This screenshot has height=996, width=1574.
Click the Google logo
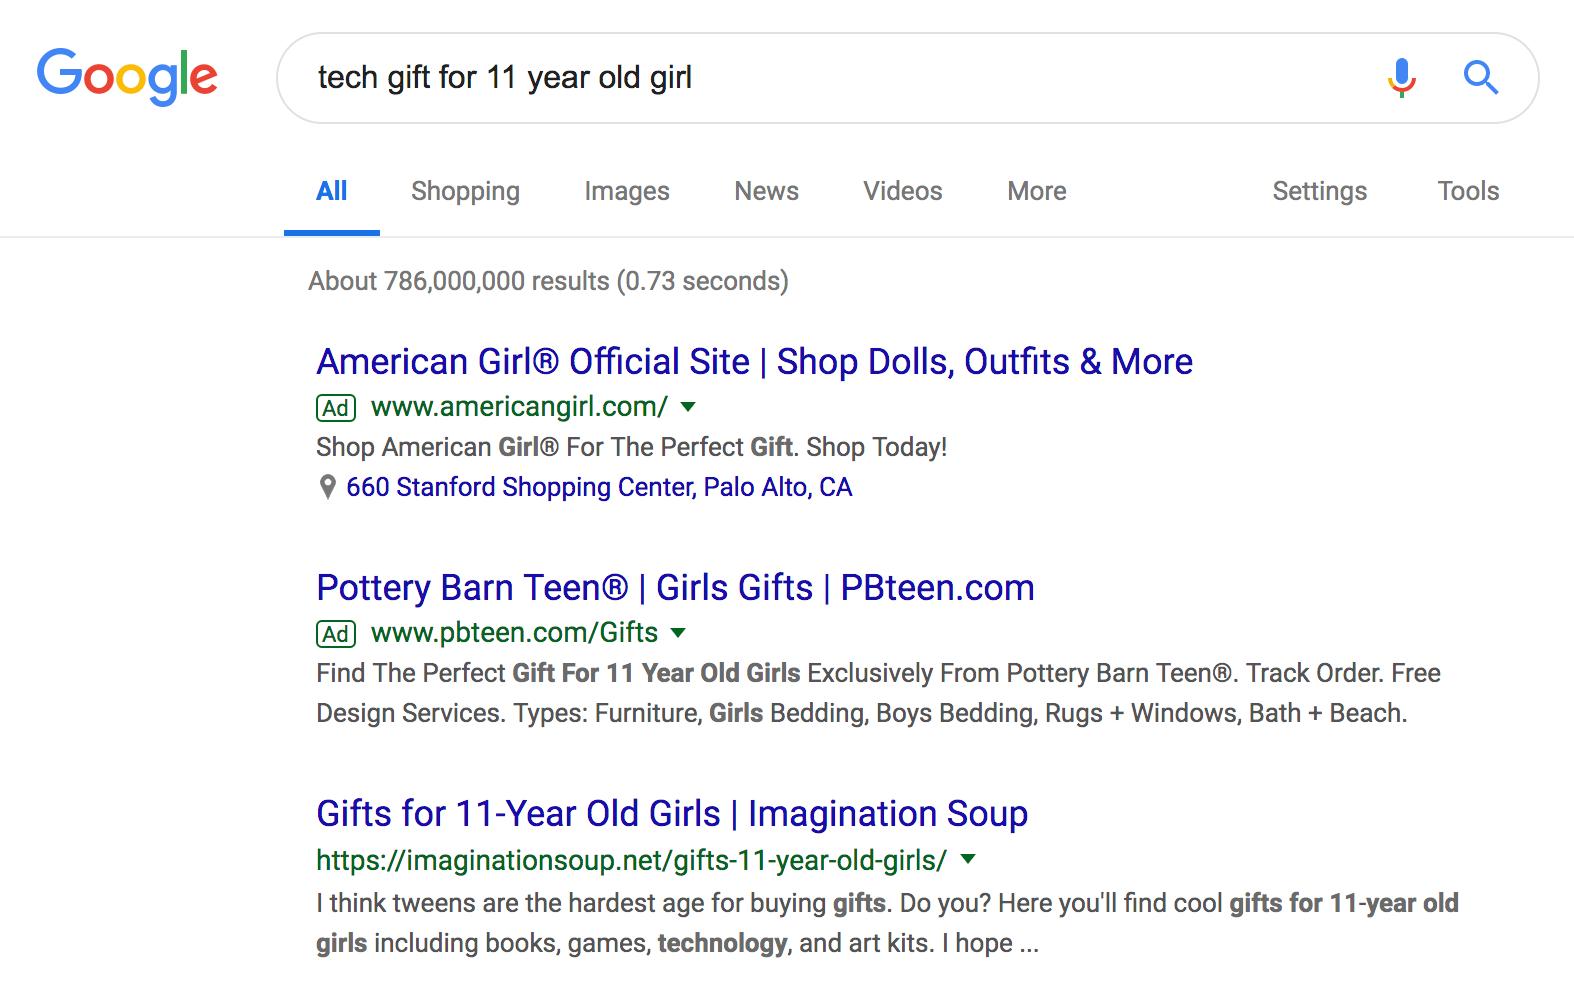[127, 77]
